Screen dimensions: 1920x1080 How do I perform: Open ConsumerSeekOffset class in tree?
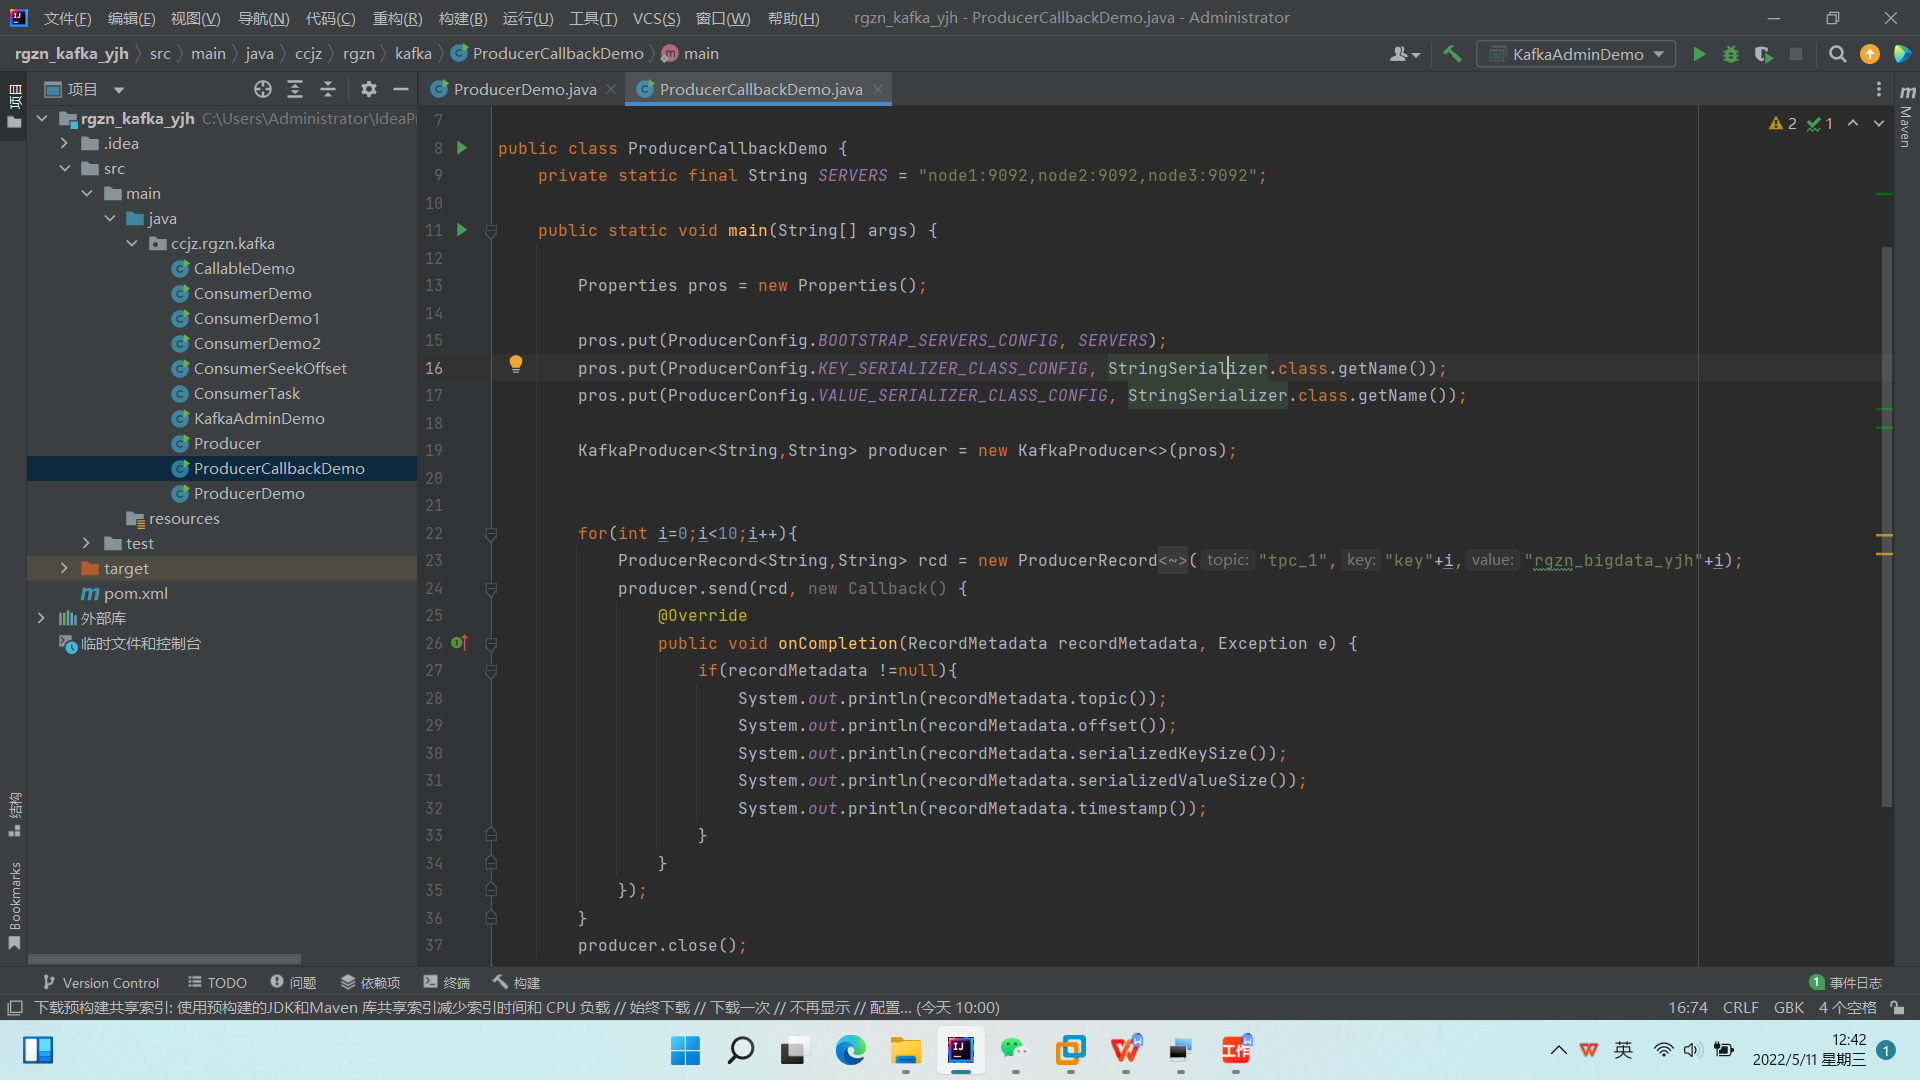point(270,368)
